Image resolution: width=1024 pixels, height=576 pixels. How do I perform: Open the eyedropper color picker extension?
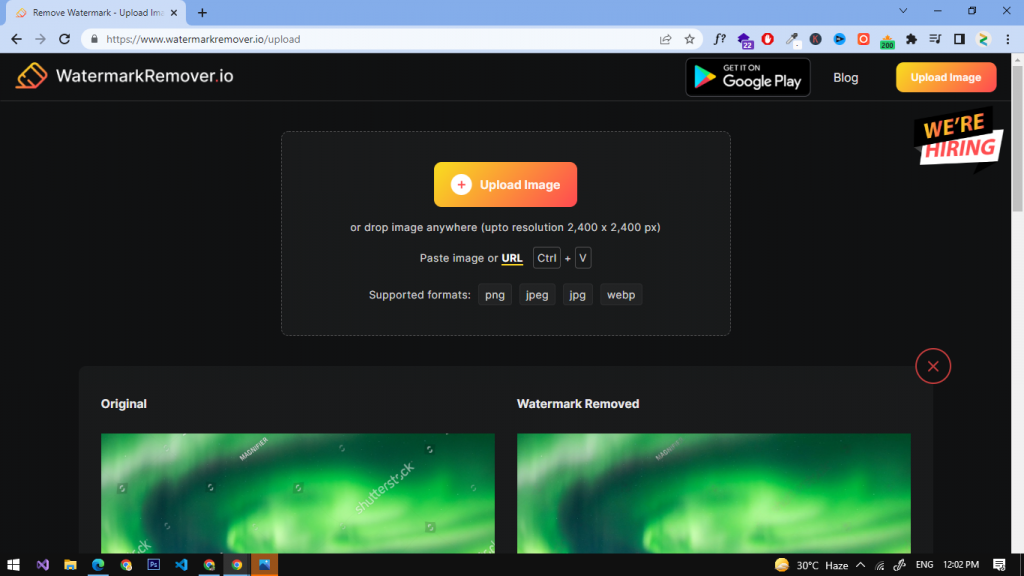pos(792,40)
